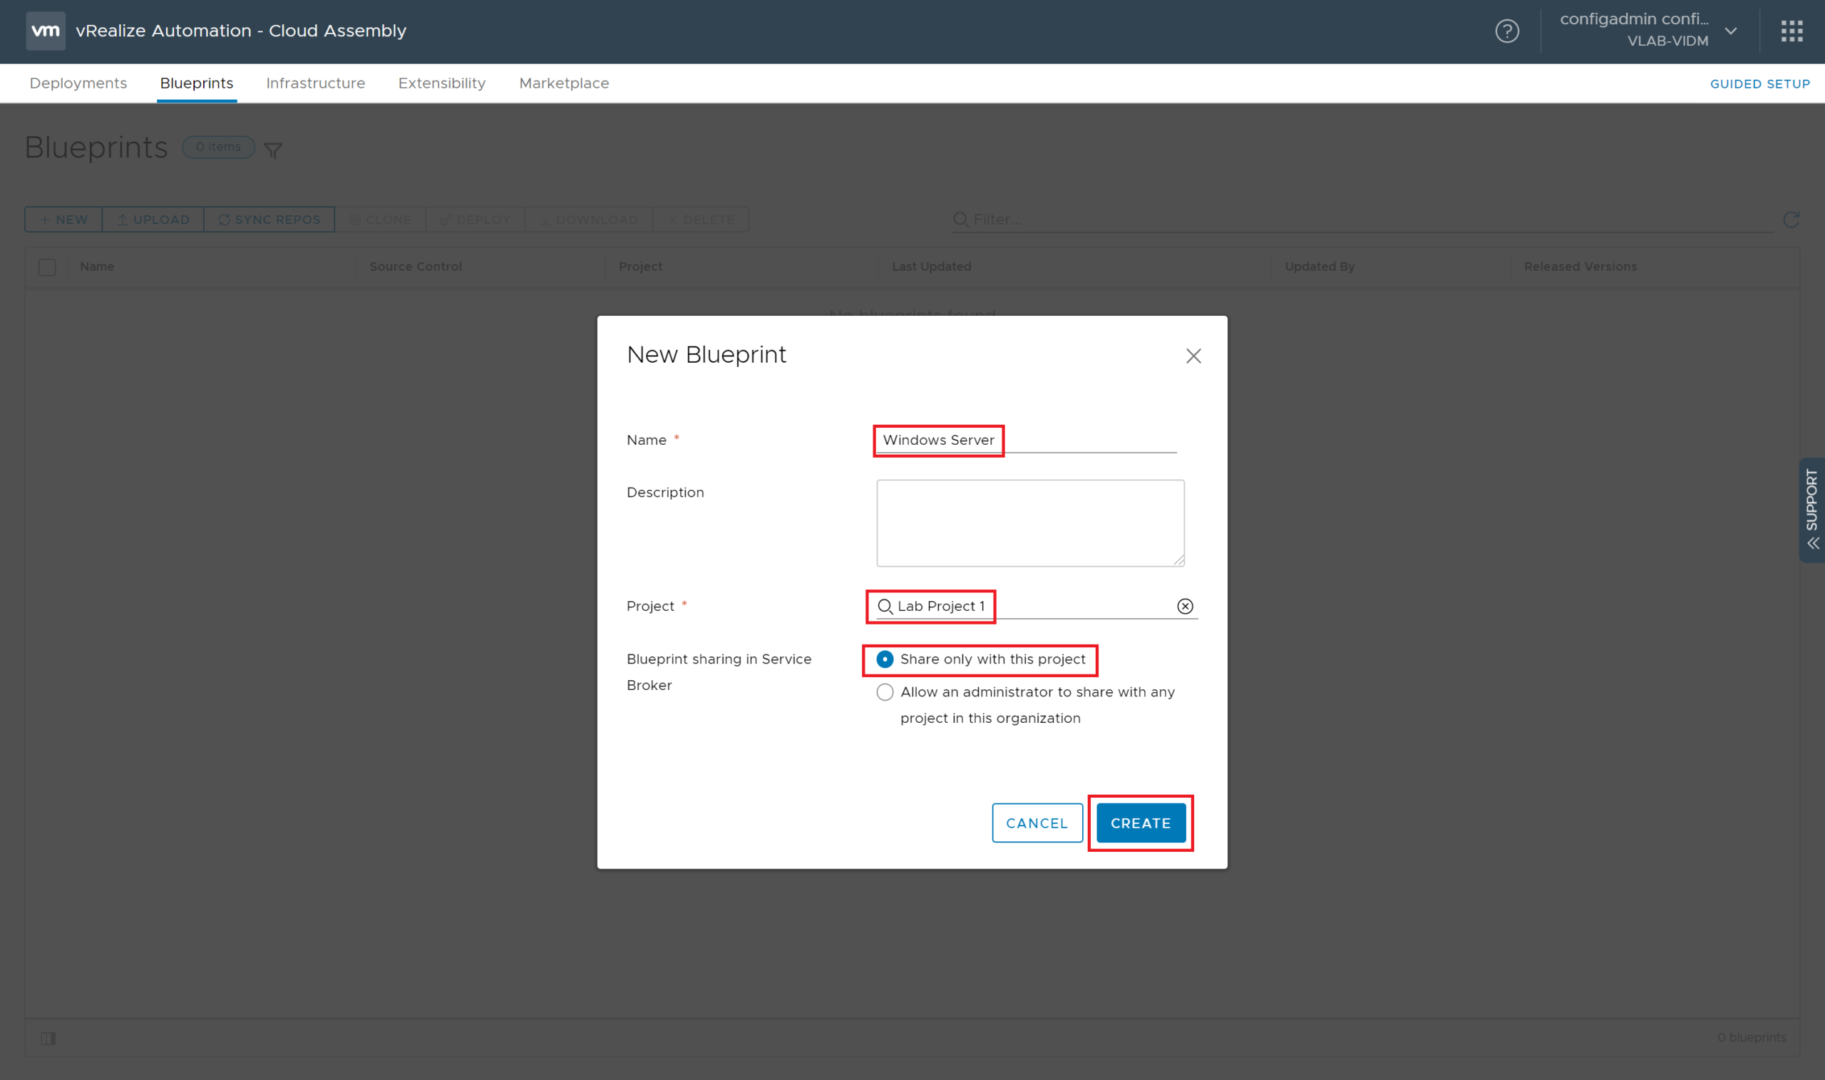The image size is (1825, 1080).
Task: Open the Marketplace tab
Action: pos(564,83)
